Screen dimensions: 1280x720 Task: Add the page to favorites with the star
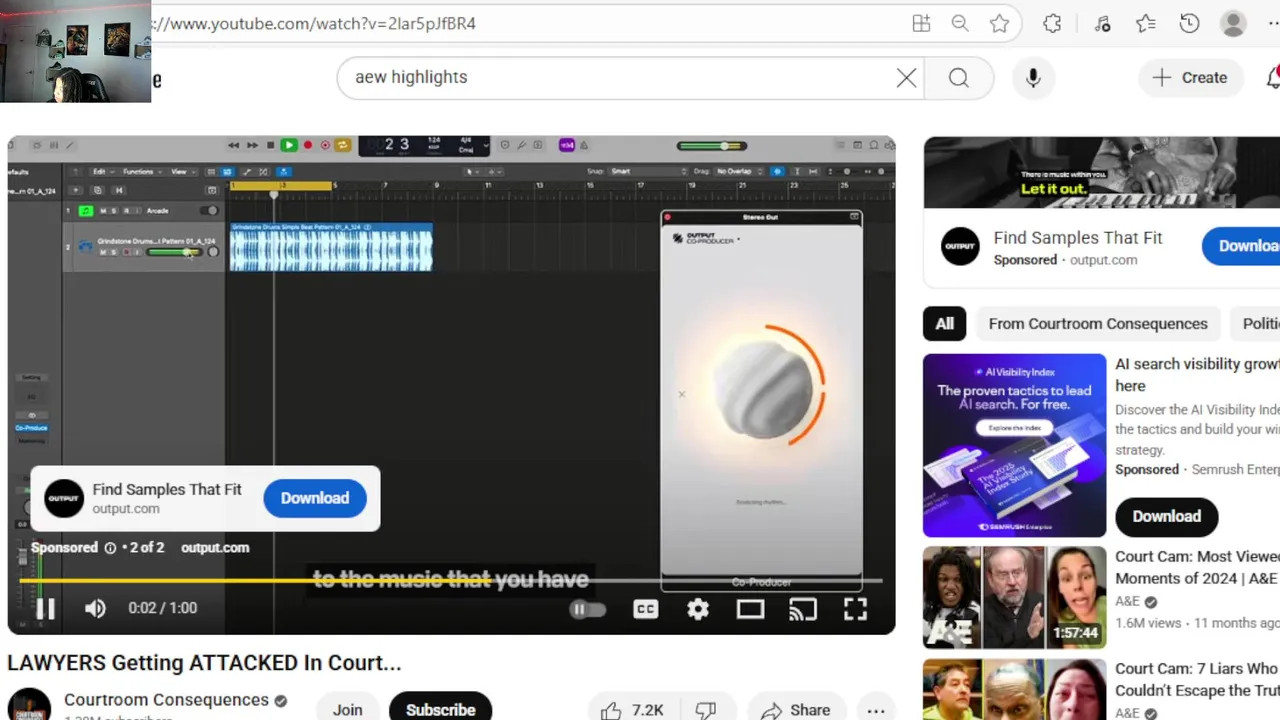click(999, 23)
